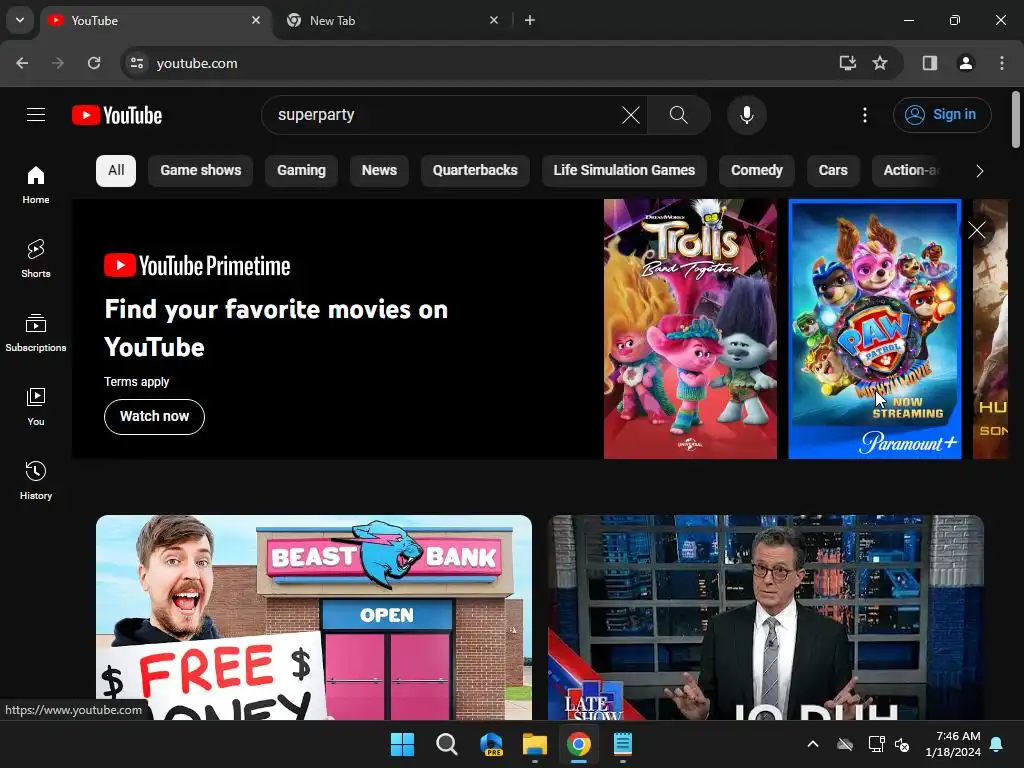Image resolution: width=1024 pixels, height=768 pixels.
Task: Open YouTube settings three-dot menu
Action: point(865,116)
